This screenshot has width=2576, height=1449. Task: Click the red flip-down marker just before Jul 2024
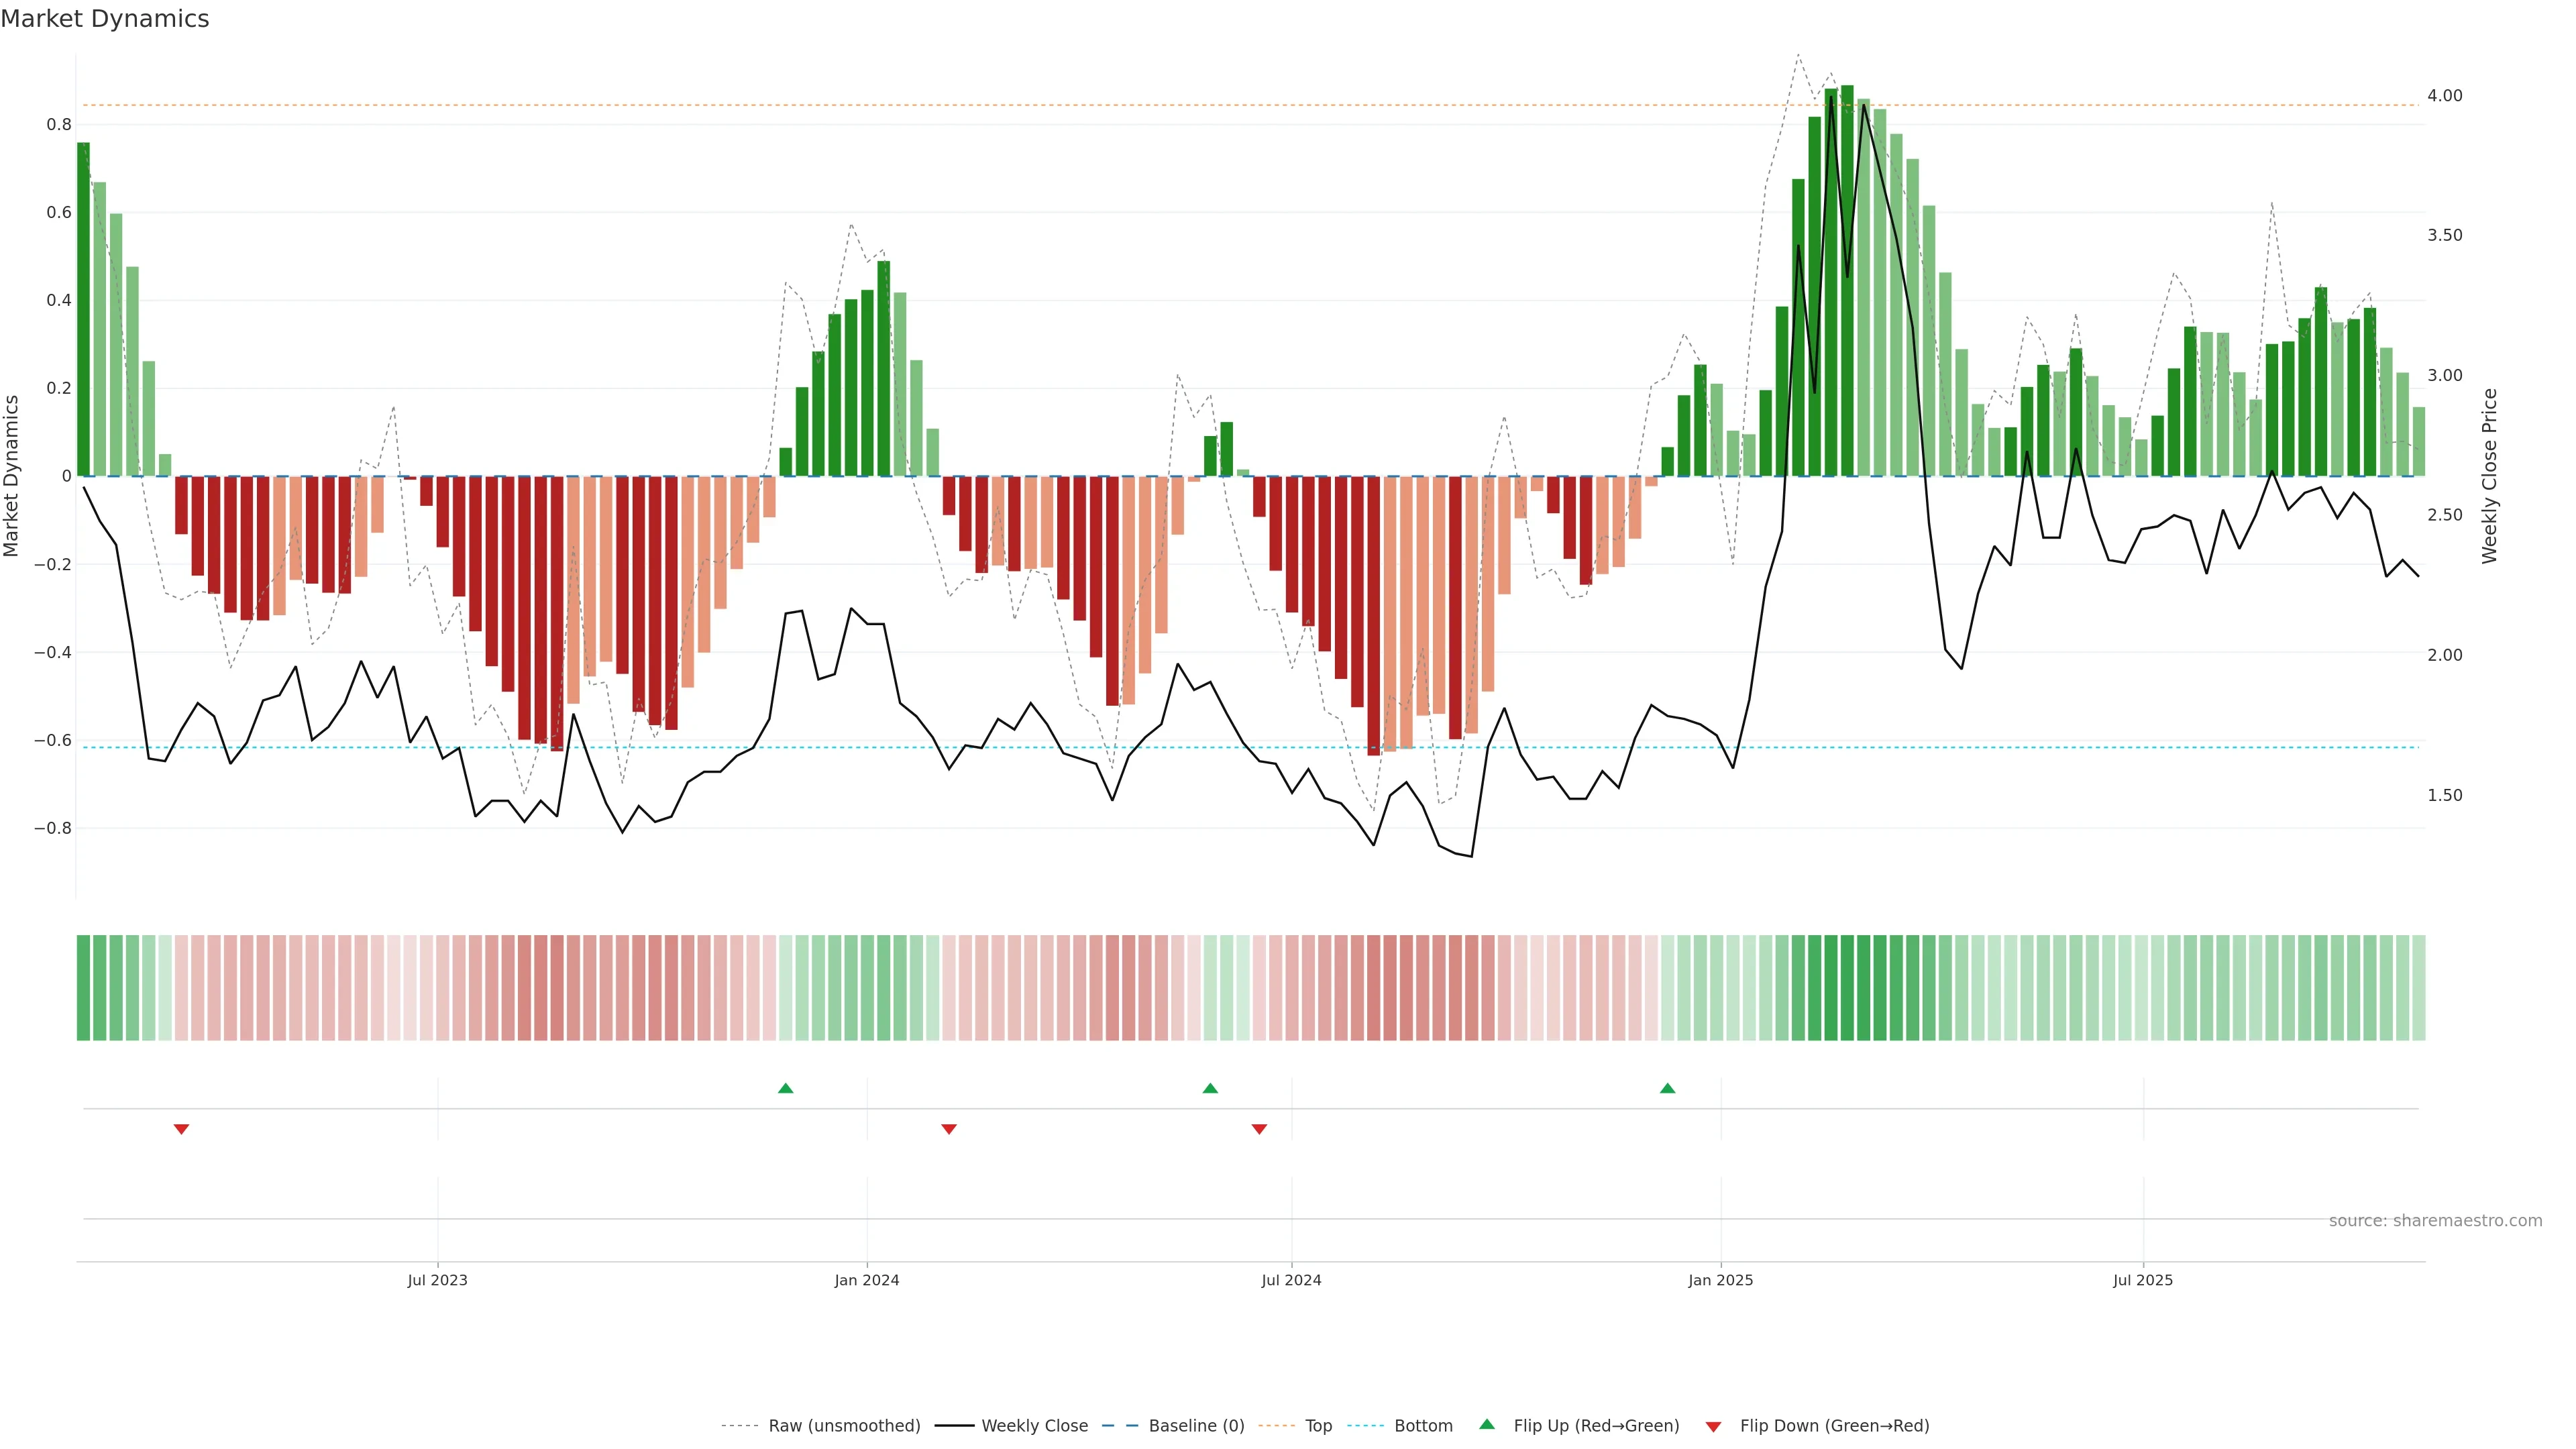pyautogui.click(x=1259, y=1129)
